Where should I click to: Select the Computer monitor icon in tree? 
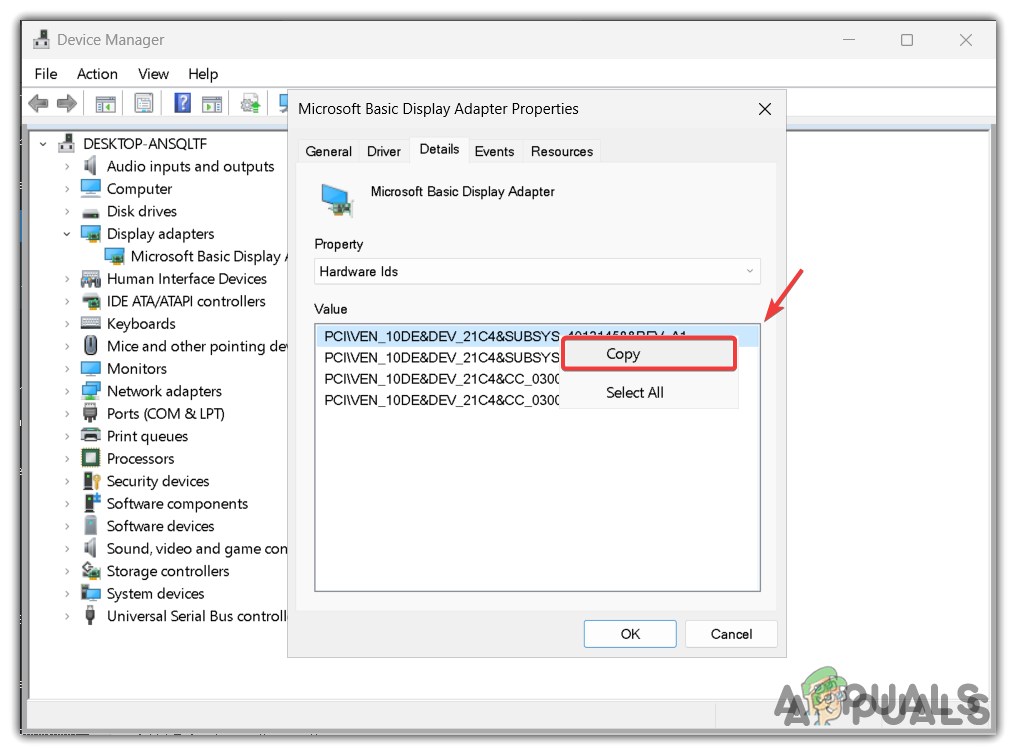(91, 189)
